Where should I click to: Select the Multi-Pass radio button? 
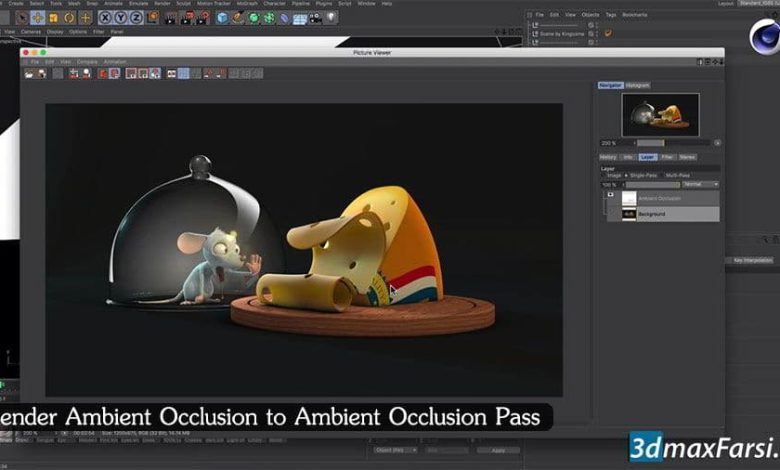665,175
